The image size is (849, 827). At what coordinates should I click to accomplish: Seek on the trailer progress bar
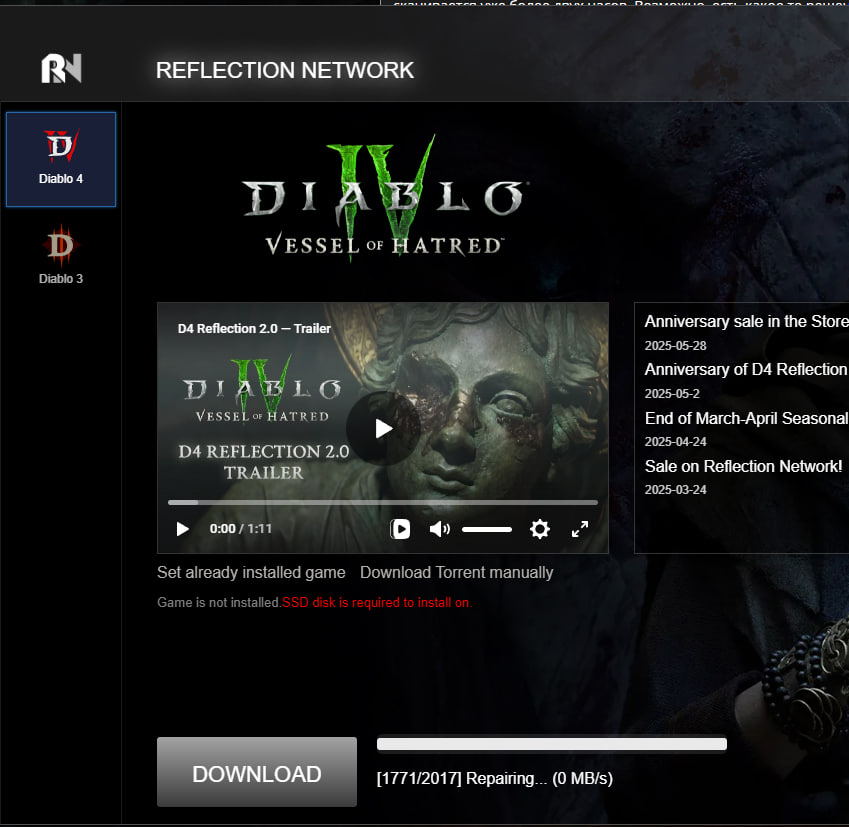coord(383,503)
